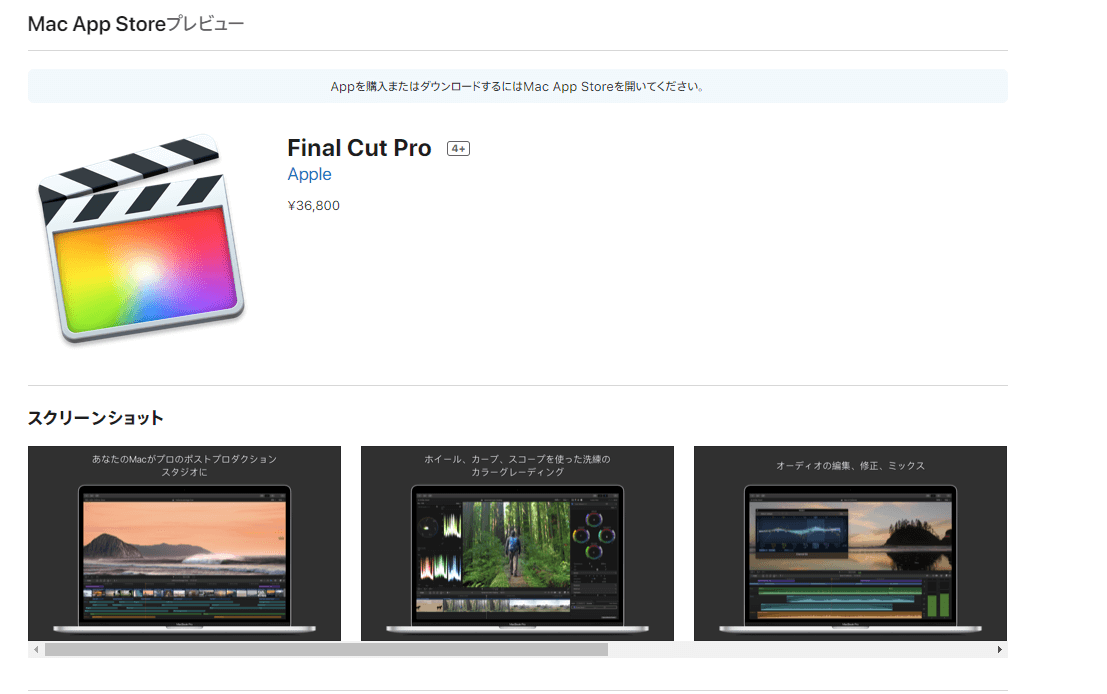Click the スクリーンショット section heading

point(95,418)
